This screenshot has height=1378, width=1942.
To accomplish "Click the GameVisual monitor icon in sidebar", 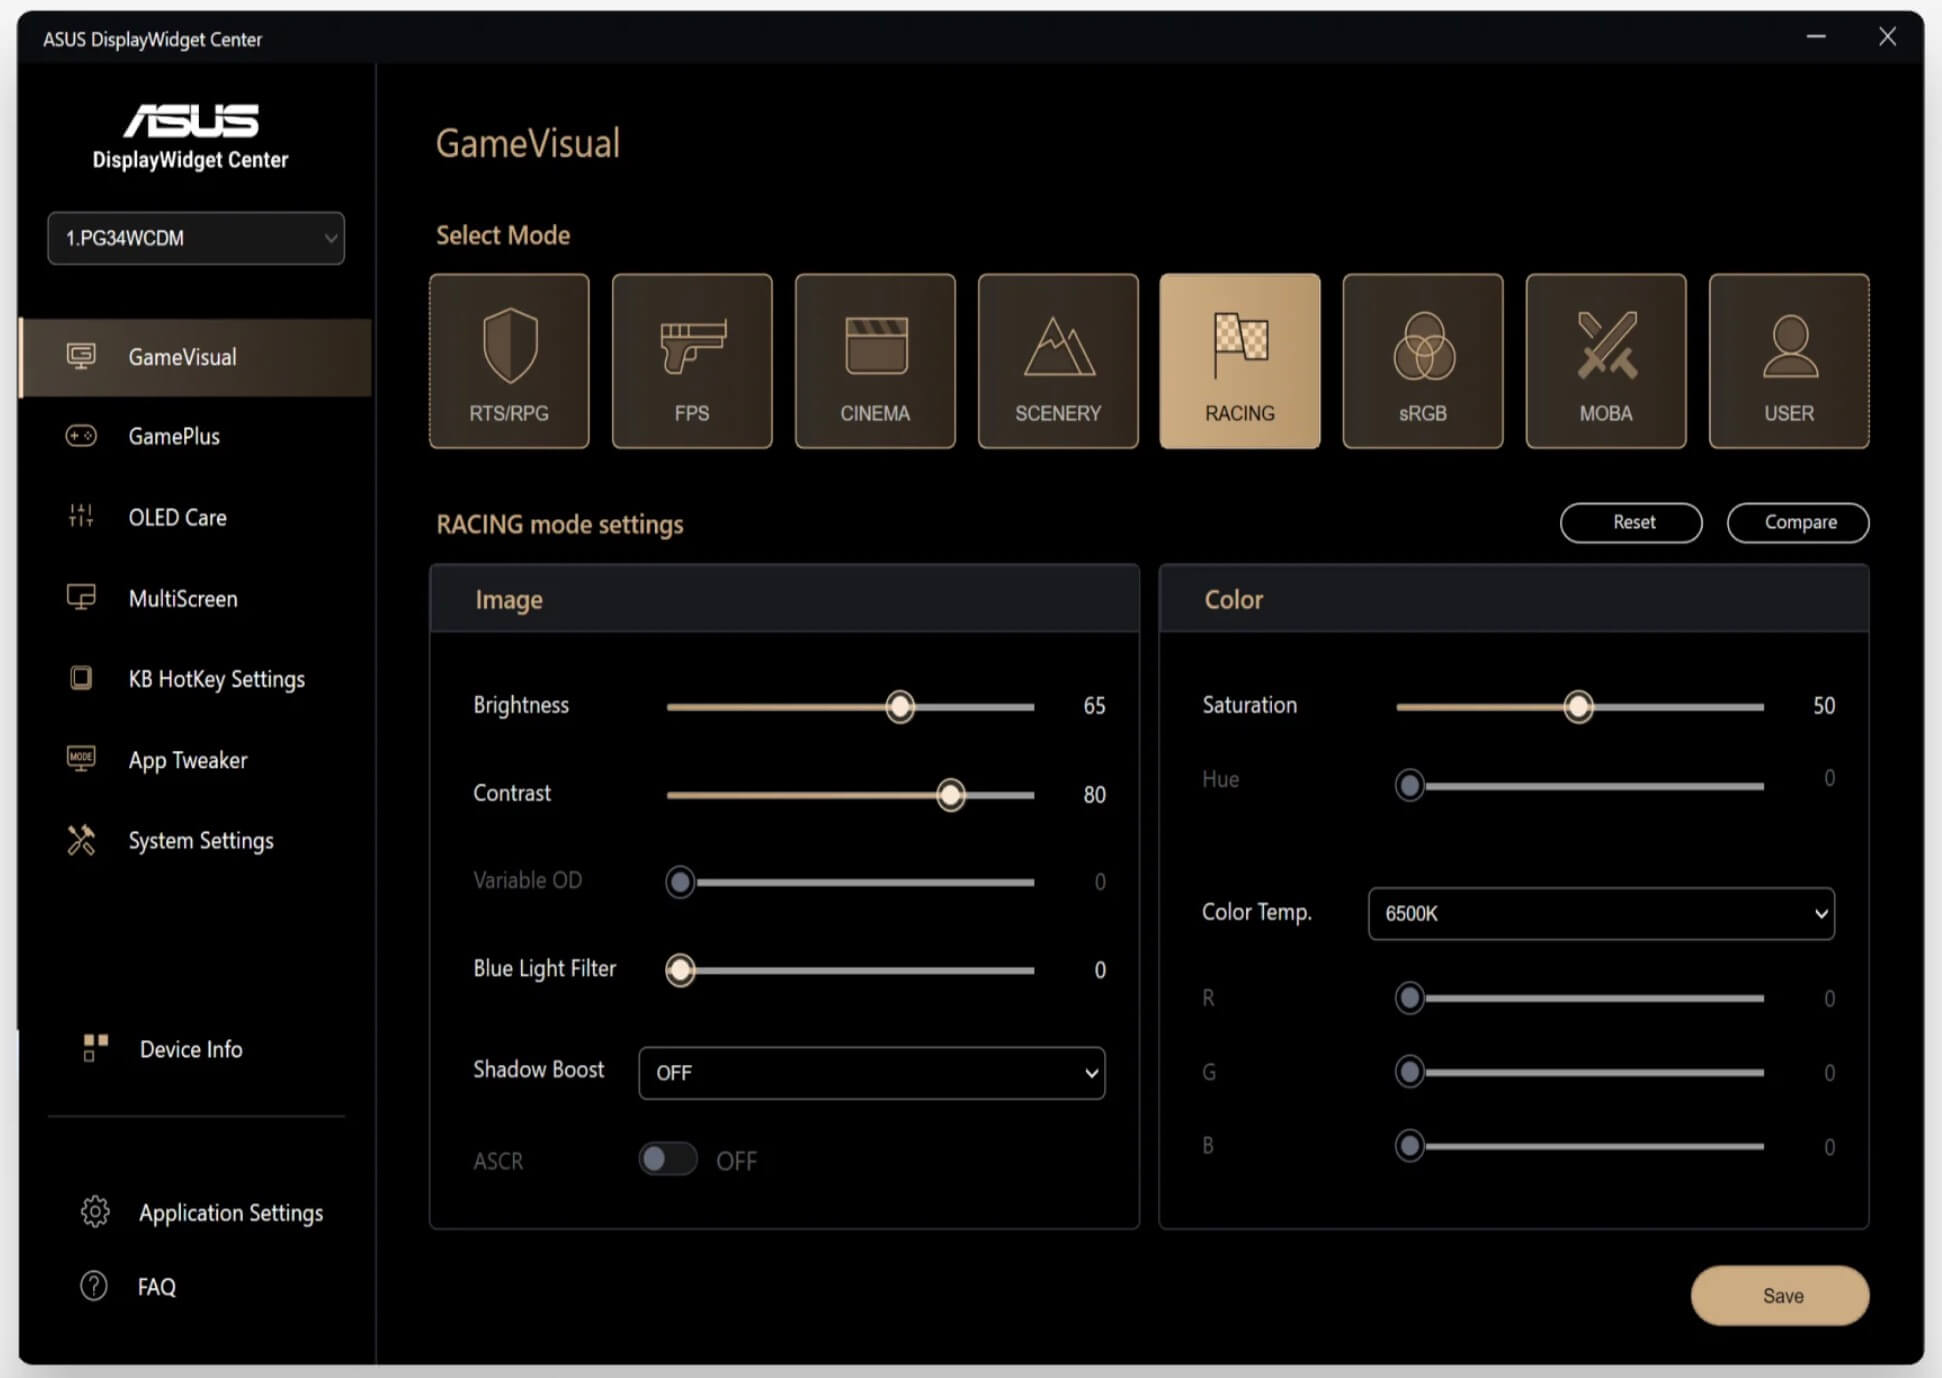I will tap(81, 356).
